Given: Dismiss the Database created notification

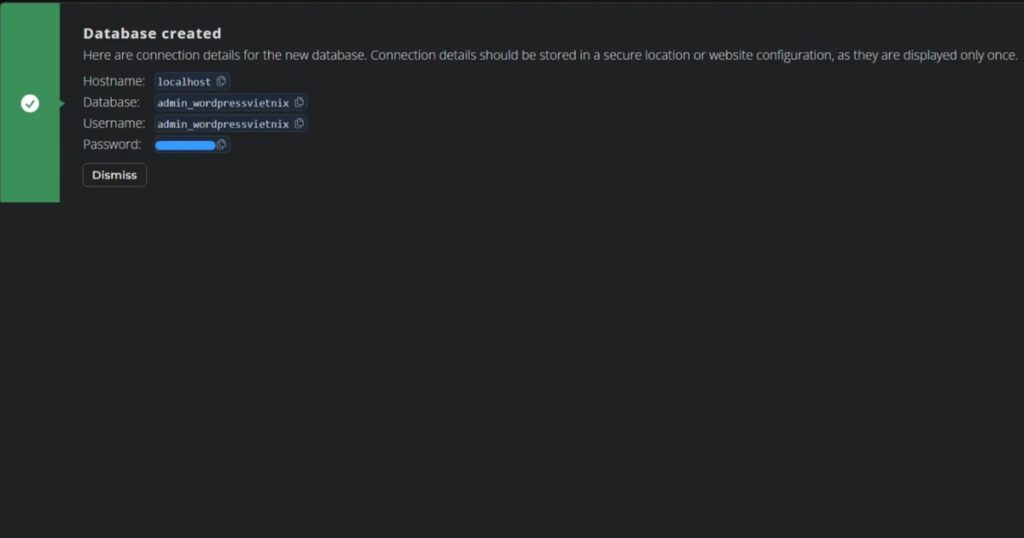Looking at the screenshot, I should pyautogui.click(x=114, y=175).
